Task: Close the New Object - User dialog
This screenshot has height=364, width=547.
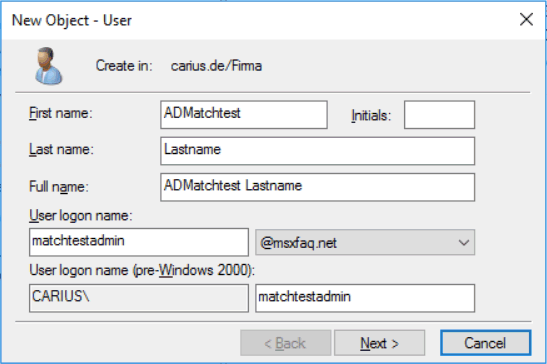Action: click(526, 19)
